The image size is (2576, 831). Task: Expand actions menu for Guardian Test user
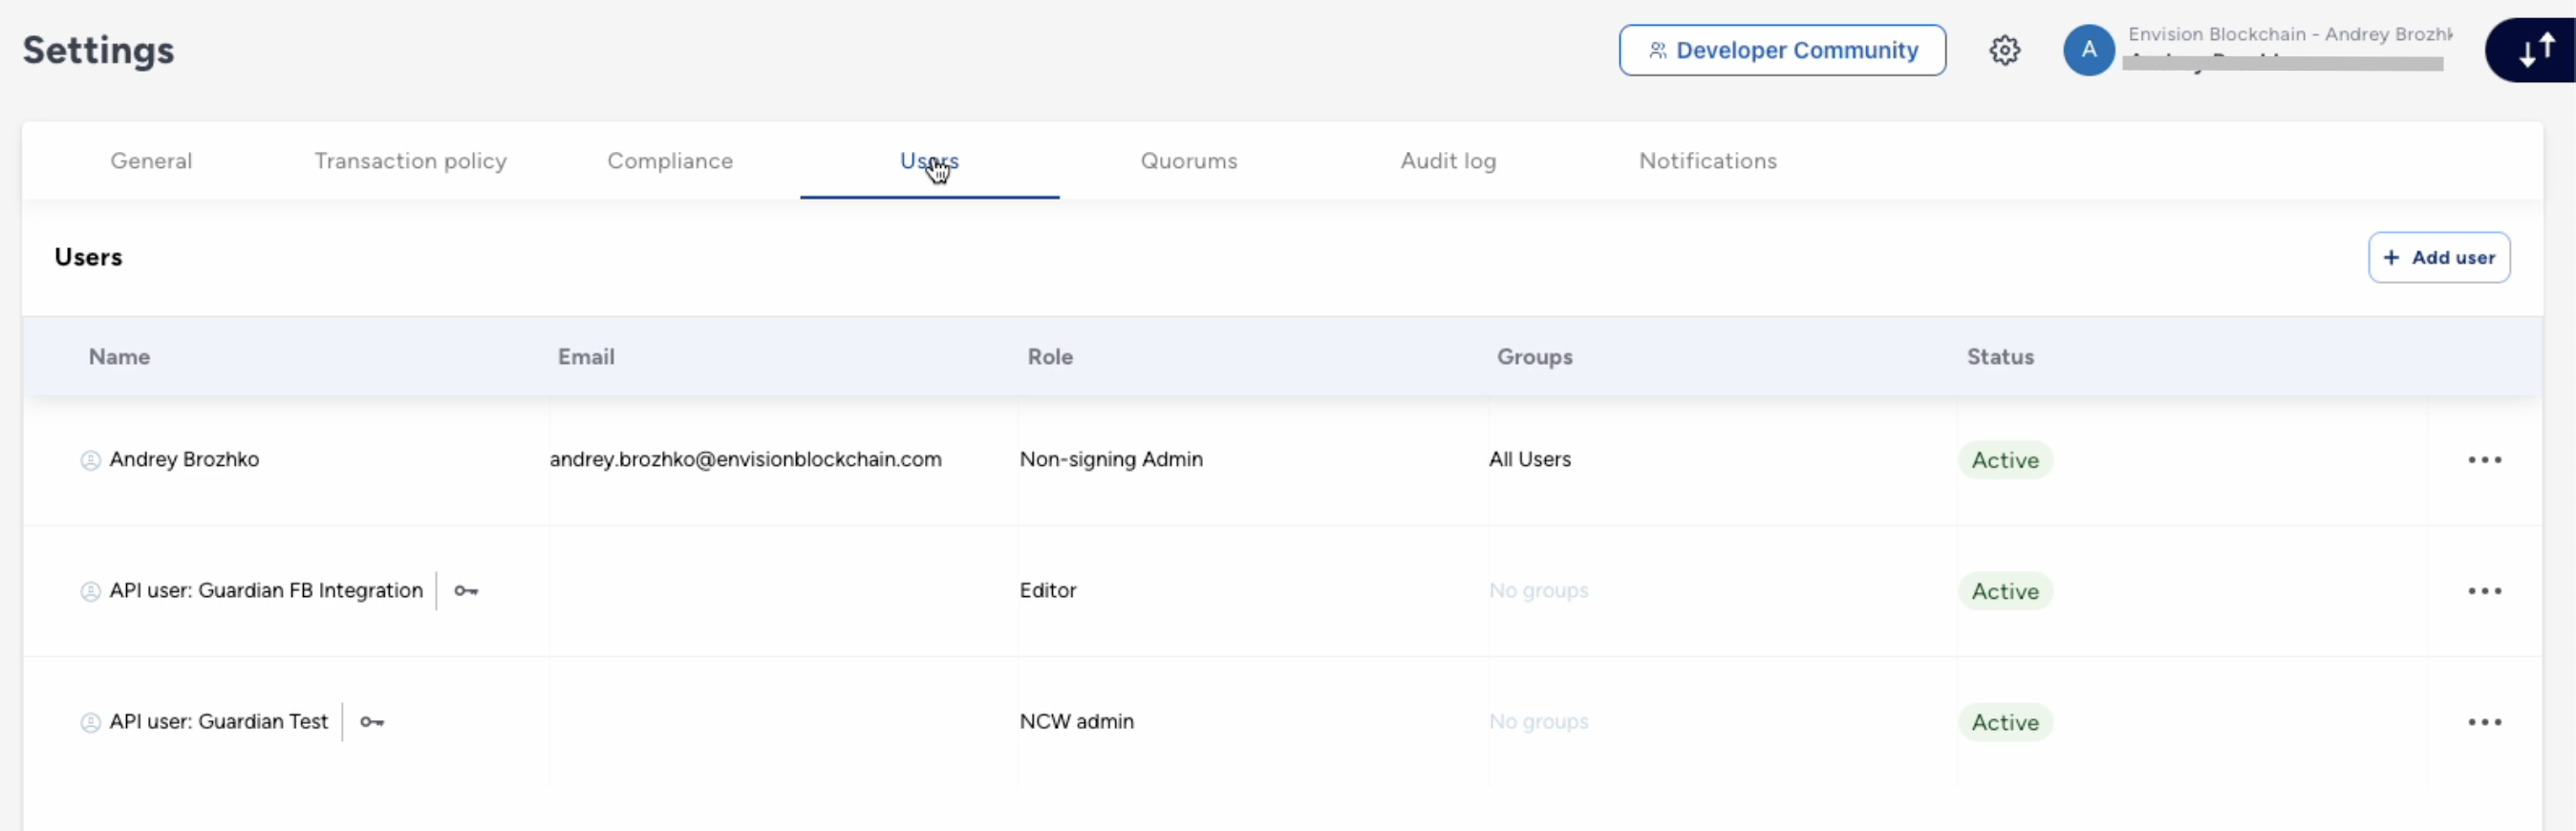tap(2484, 722)
